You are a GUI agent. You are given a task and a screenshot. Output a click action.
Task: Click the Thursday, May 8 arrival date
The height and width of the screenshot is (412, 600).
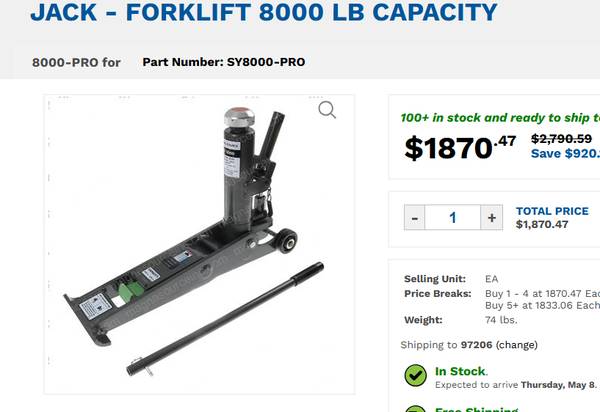coord(558,385)
